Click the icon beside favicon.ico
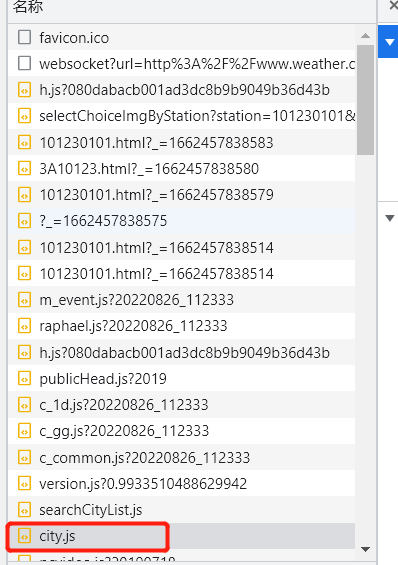398x565 pixels. 24,37
